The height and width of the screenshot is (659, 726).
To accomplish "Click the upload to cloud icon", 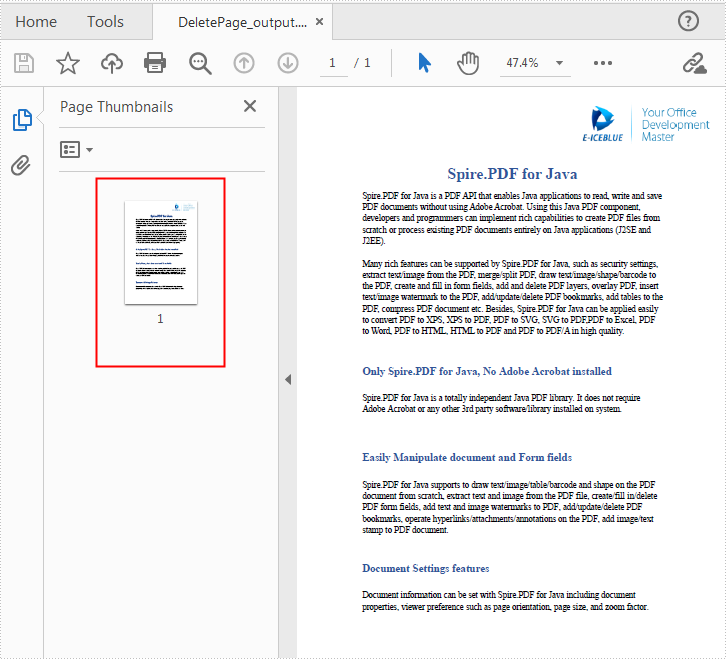I will click(x=112, y=63).
